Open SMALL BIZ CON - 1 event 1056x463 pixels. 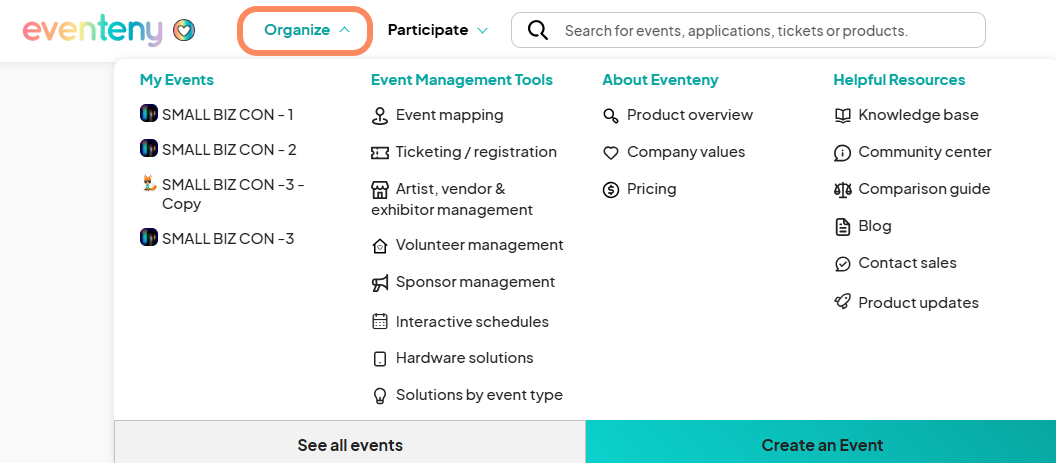(x=228, y=115)
